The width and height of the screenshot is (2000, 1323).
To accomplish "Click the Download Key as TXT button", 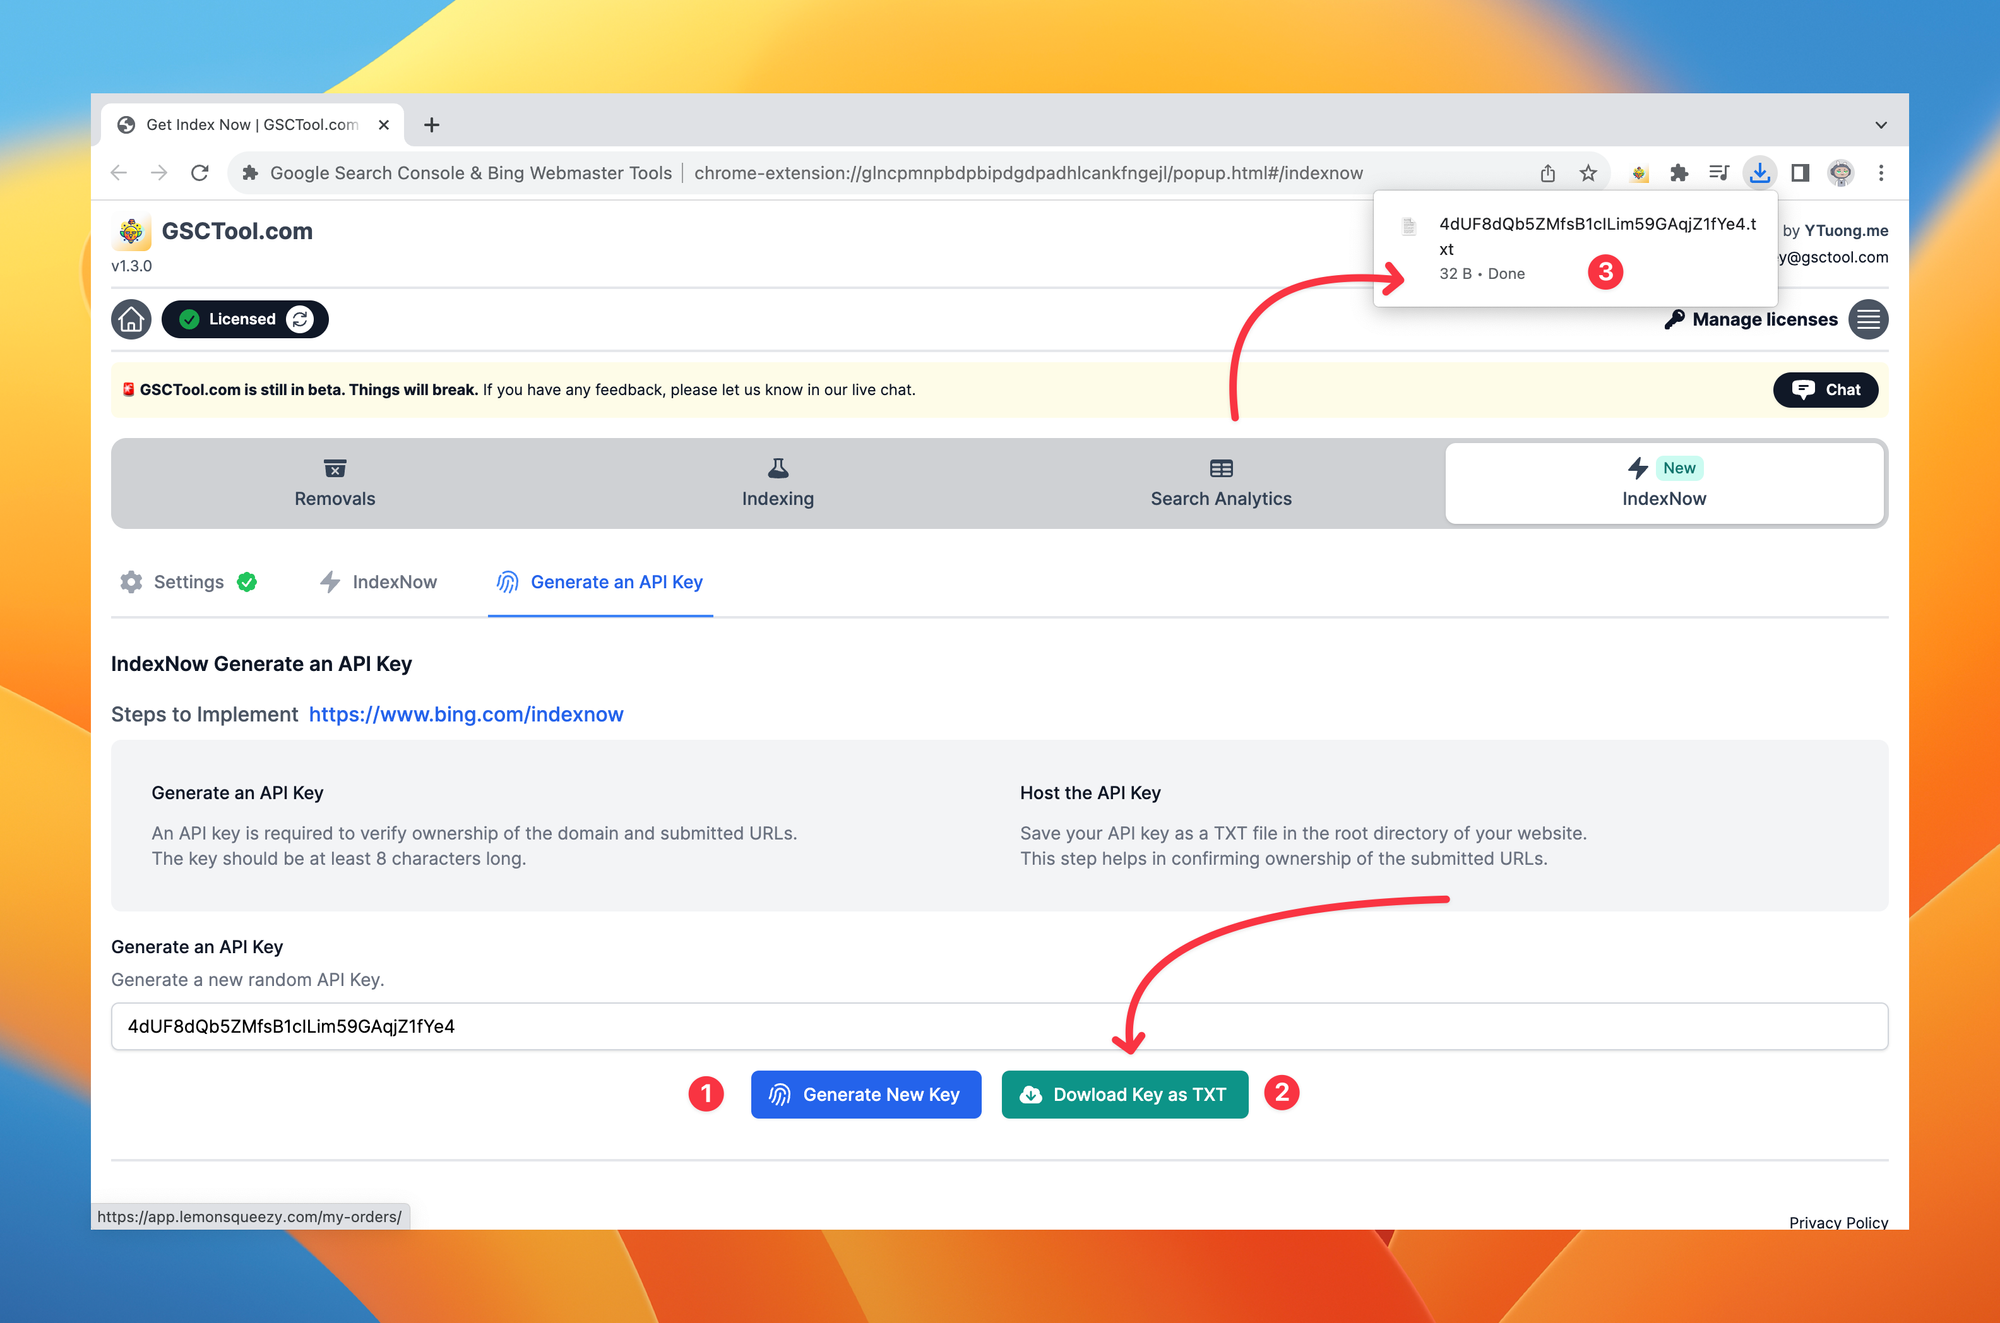I will pyautogui.click(x=1125, y=1094).
